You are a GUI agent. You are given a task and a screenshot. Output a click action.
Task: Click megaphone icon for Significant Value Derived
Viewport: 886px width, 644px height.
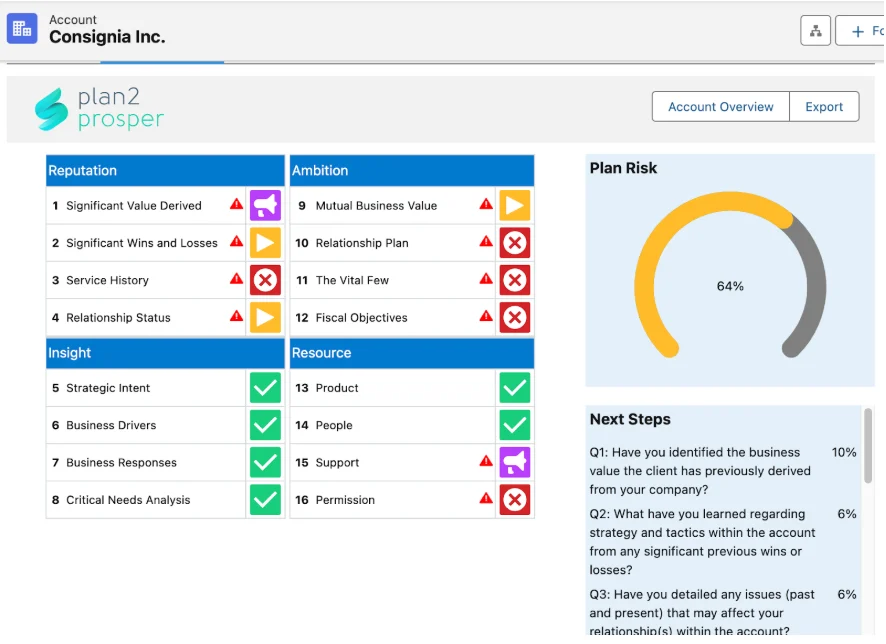[x=265, y=205]
